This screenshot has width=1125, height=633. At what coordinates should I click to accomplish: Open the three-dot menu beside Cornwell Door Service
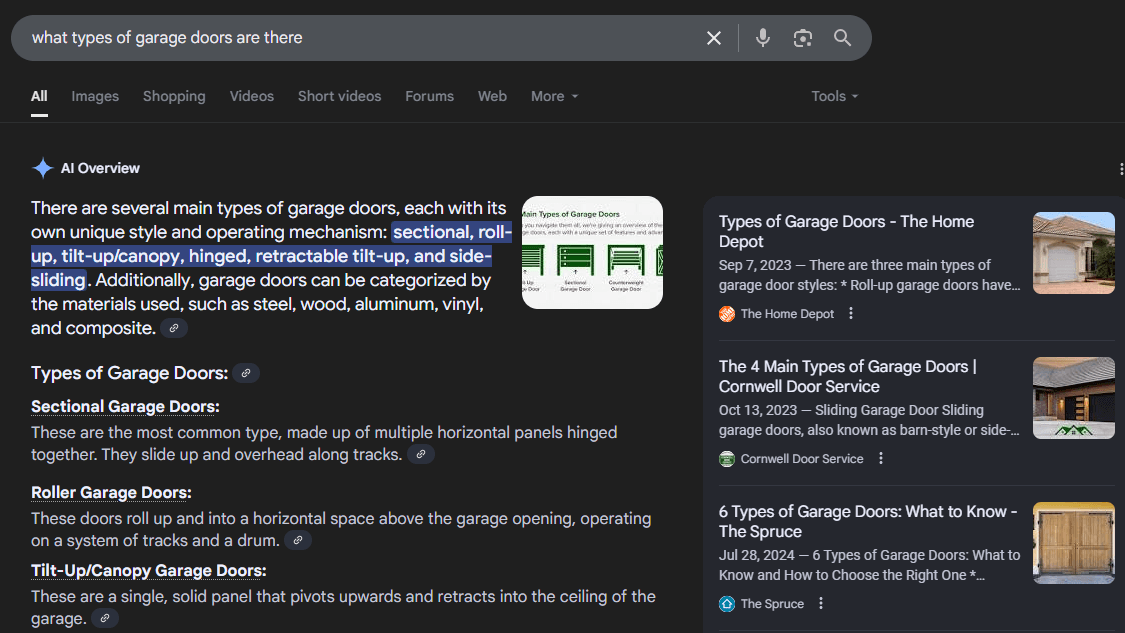point(881,459)
